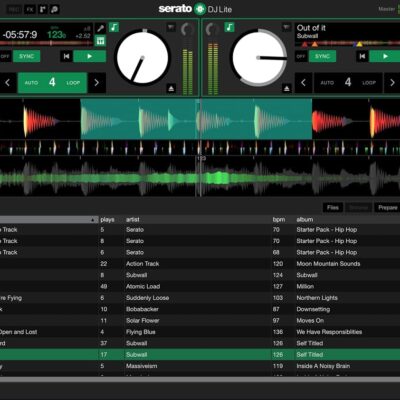The image size is (400, 400).
Task: Toggle left deck keylock music note icon
Action: (114, 27)
